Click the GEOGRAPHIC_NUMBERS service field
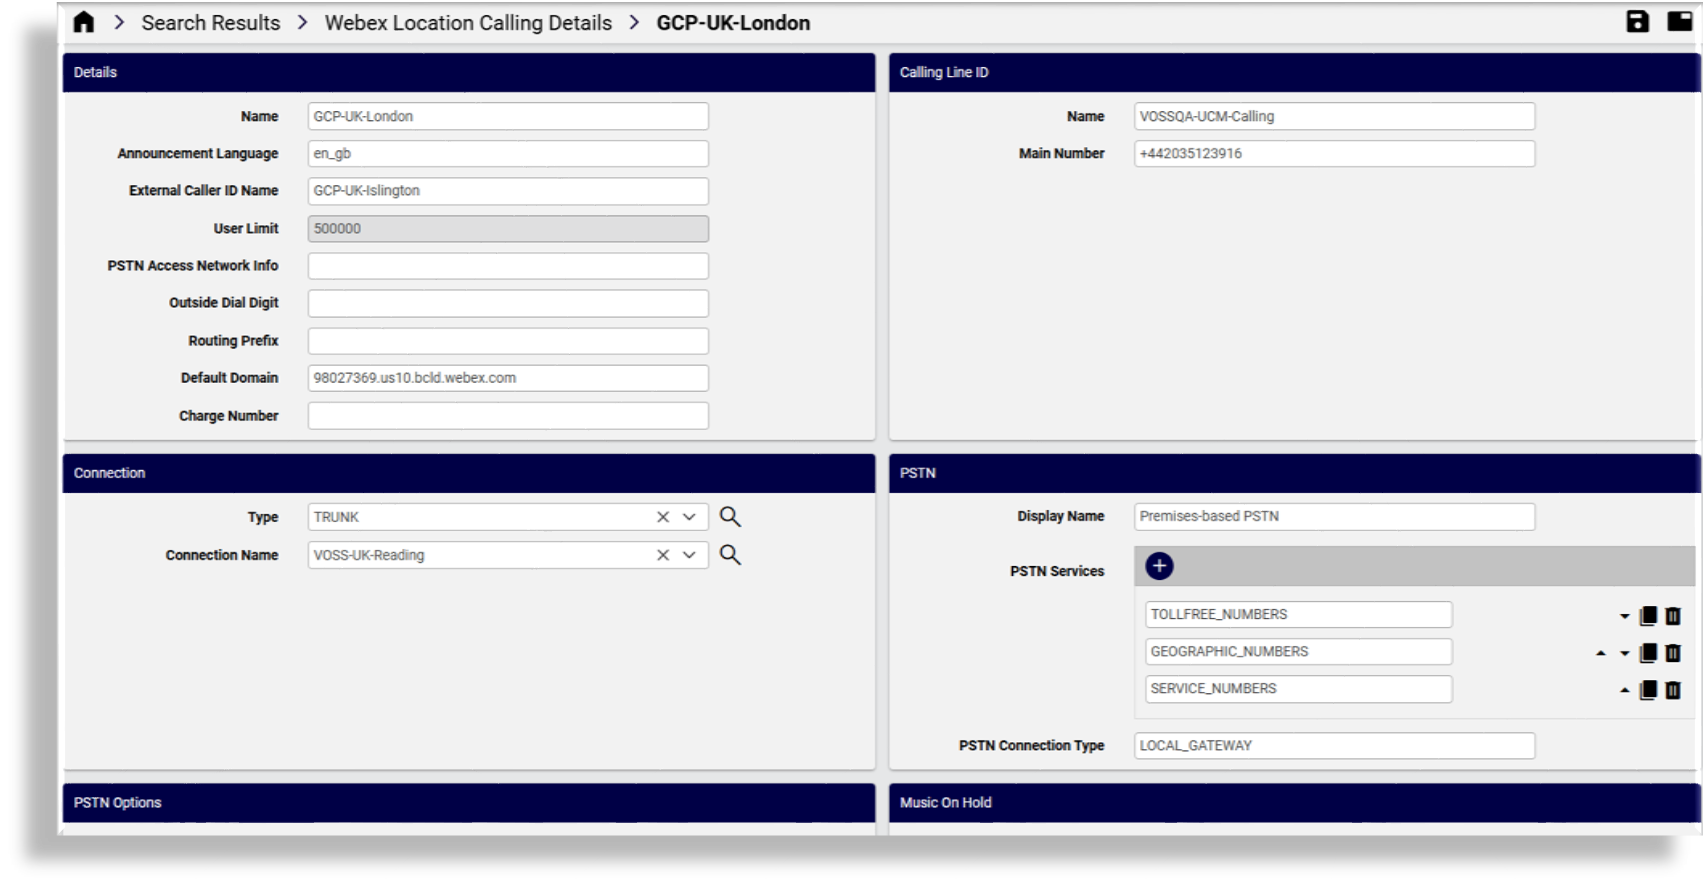1705x886 pixels. click(x=1298, y=651)
